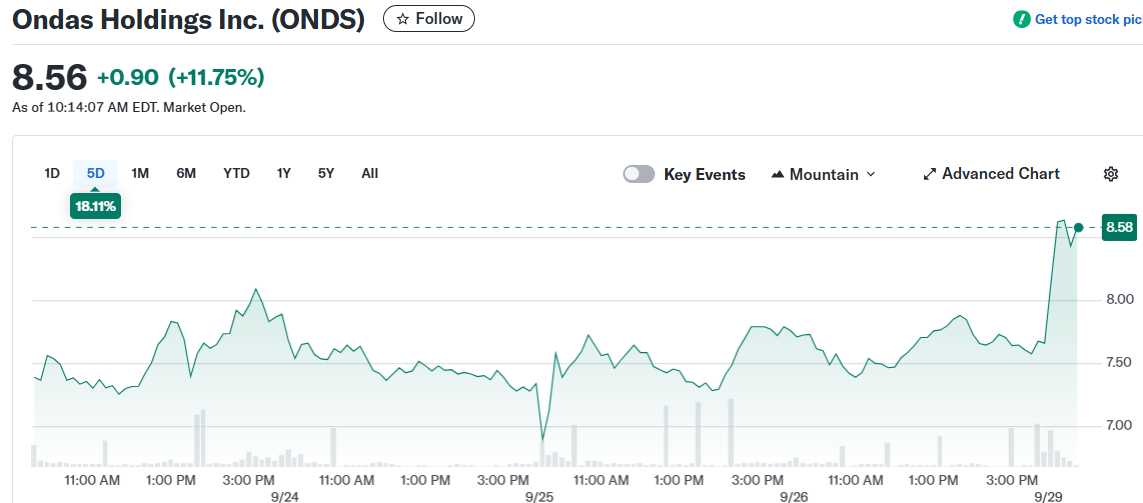Click the green dot at chart line end
Image resolution: width=1143 pixels, height=503 pixels.
1078,227
